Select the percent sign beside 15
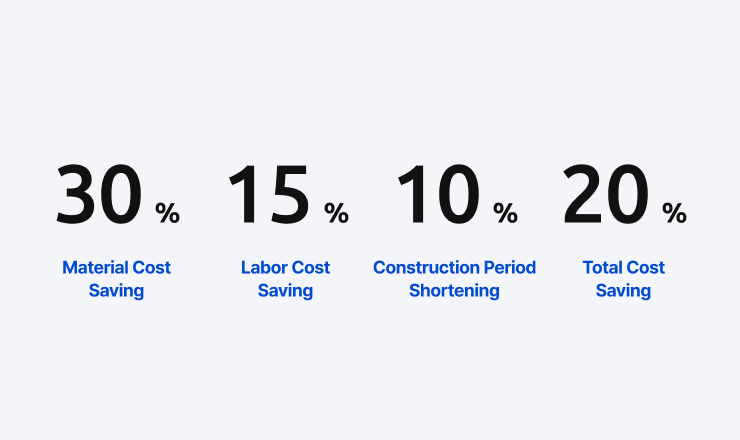 point(336,213)
